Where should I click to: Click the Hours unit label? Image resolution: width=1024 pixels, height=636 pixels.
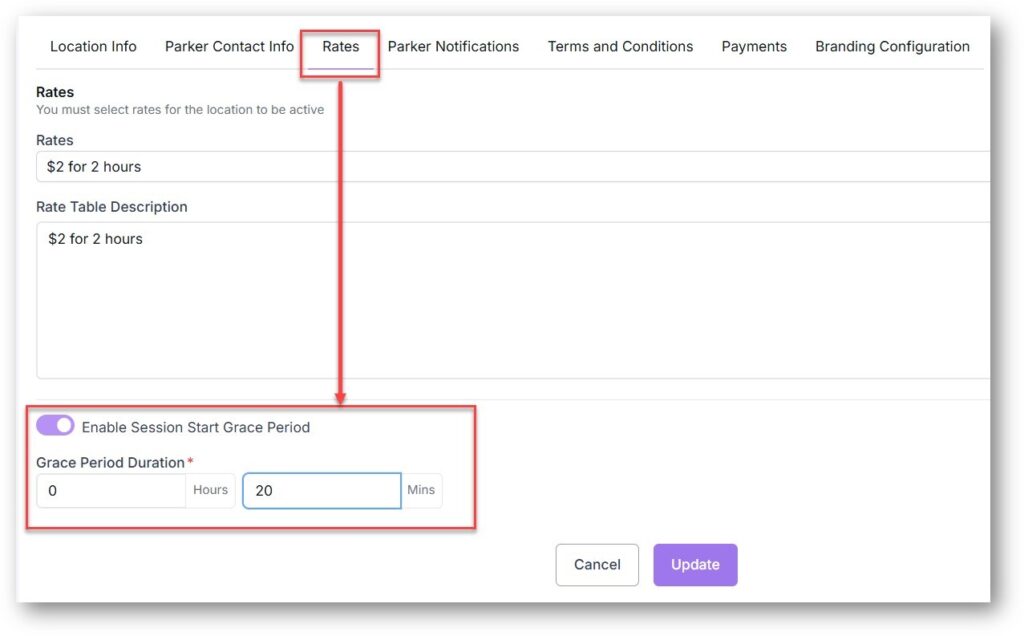pos(210,490)
